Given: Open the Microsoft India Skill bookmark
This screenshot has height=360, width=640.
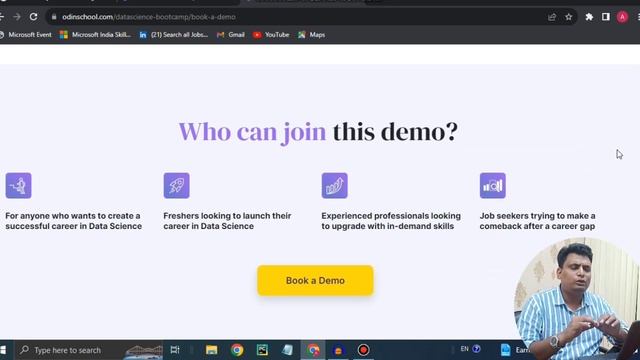Looking at the screenshot, I should click(95, 35).
